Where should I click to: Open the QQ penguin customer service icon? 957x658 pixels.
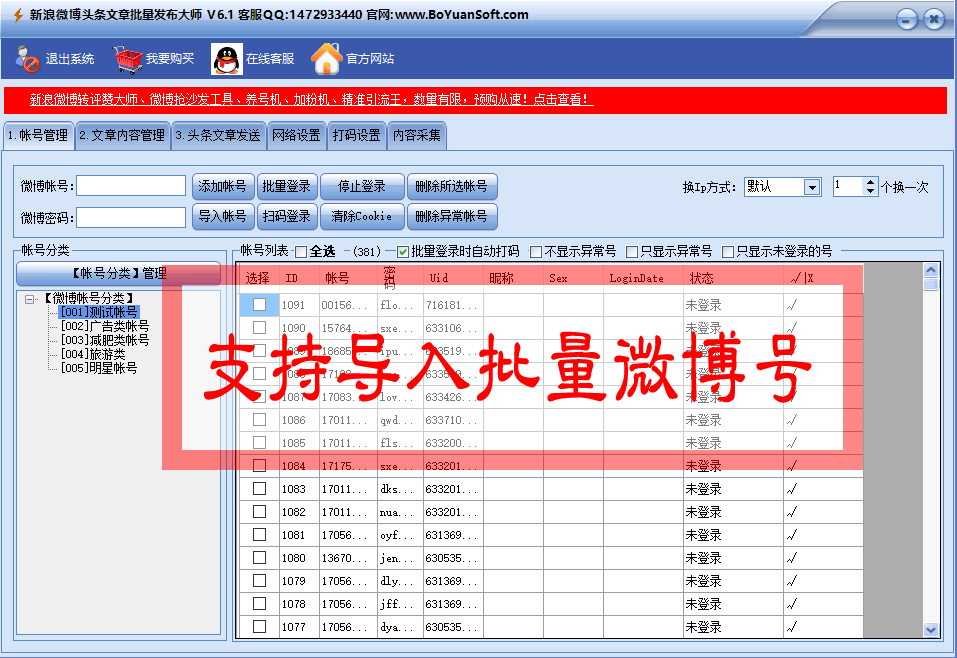(227, 59)
